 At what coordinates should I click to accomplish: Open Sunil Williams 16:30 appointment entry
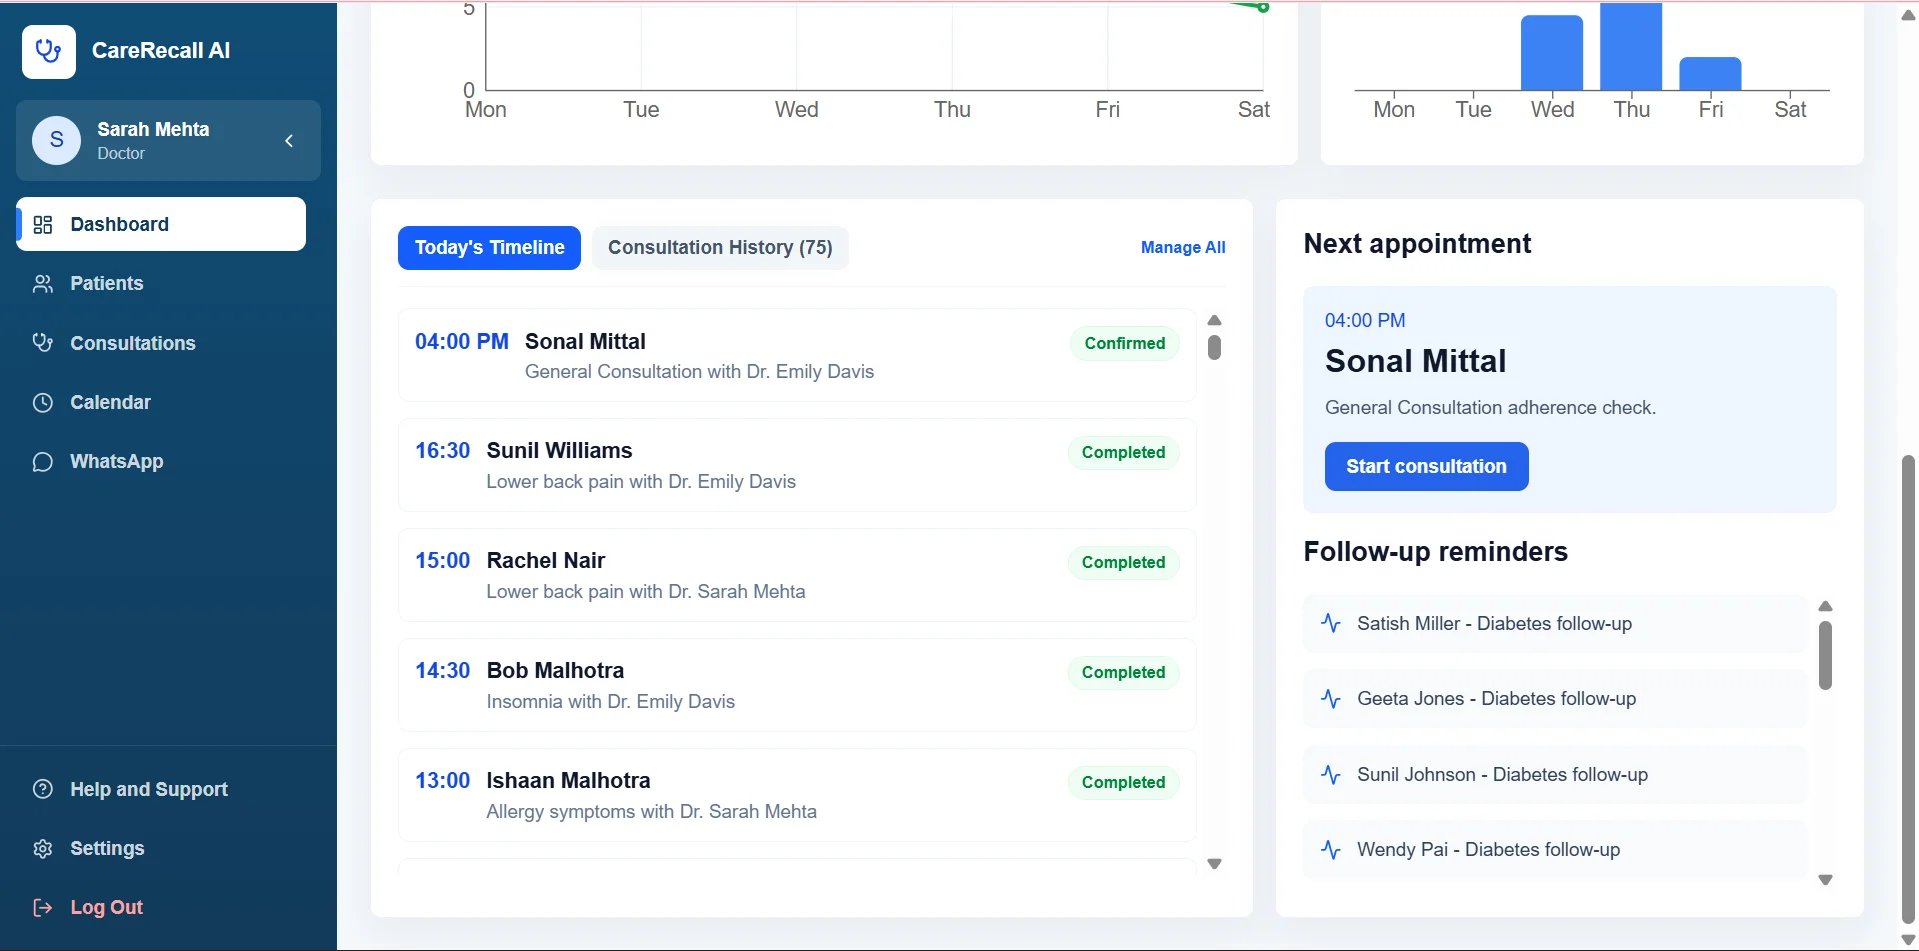[x=797, y=465]
